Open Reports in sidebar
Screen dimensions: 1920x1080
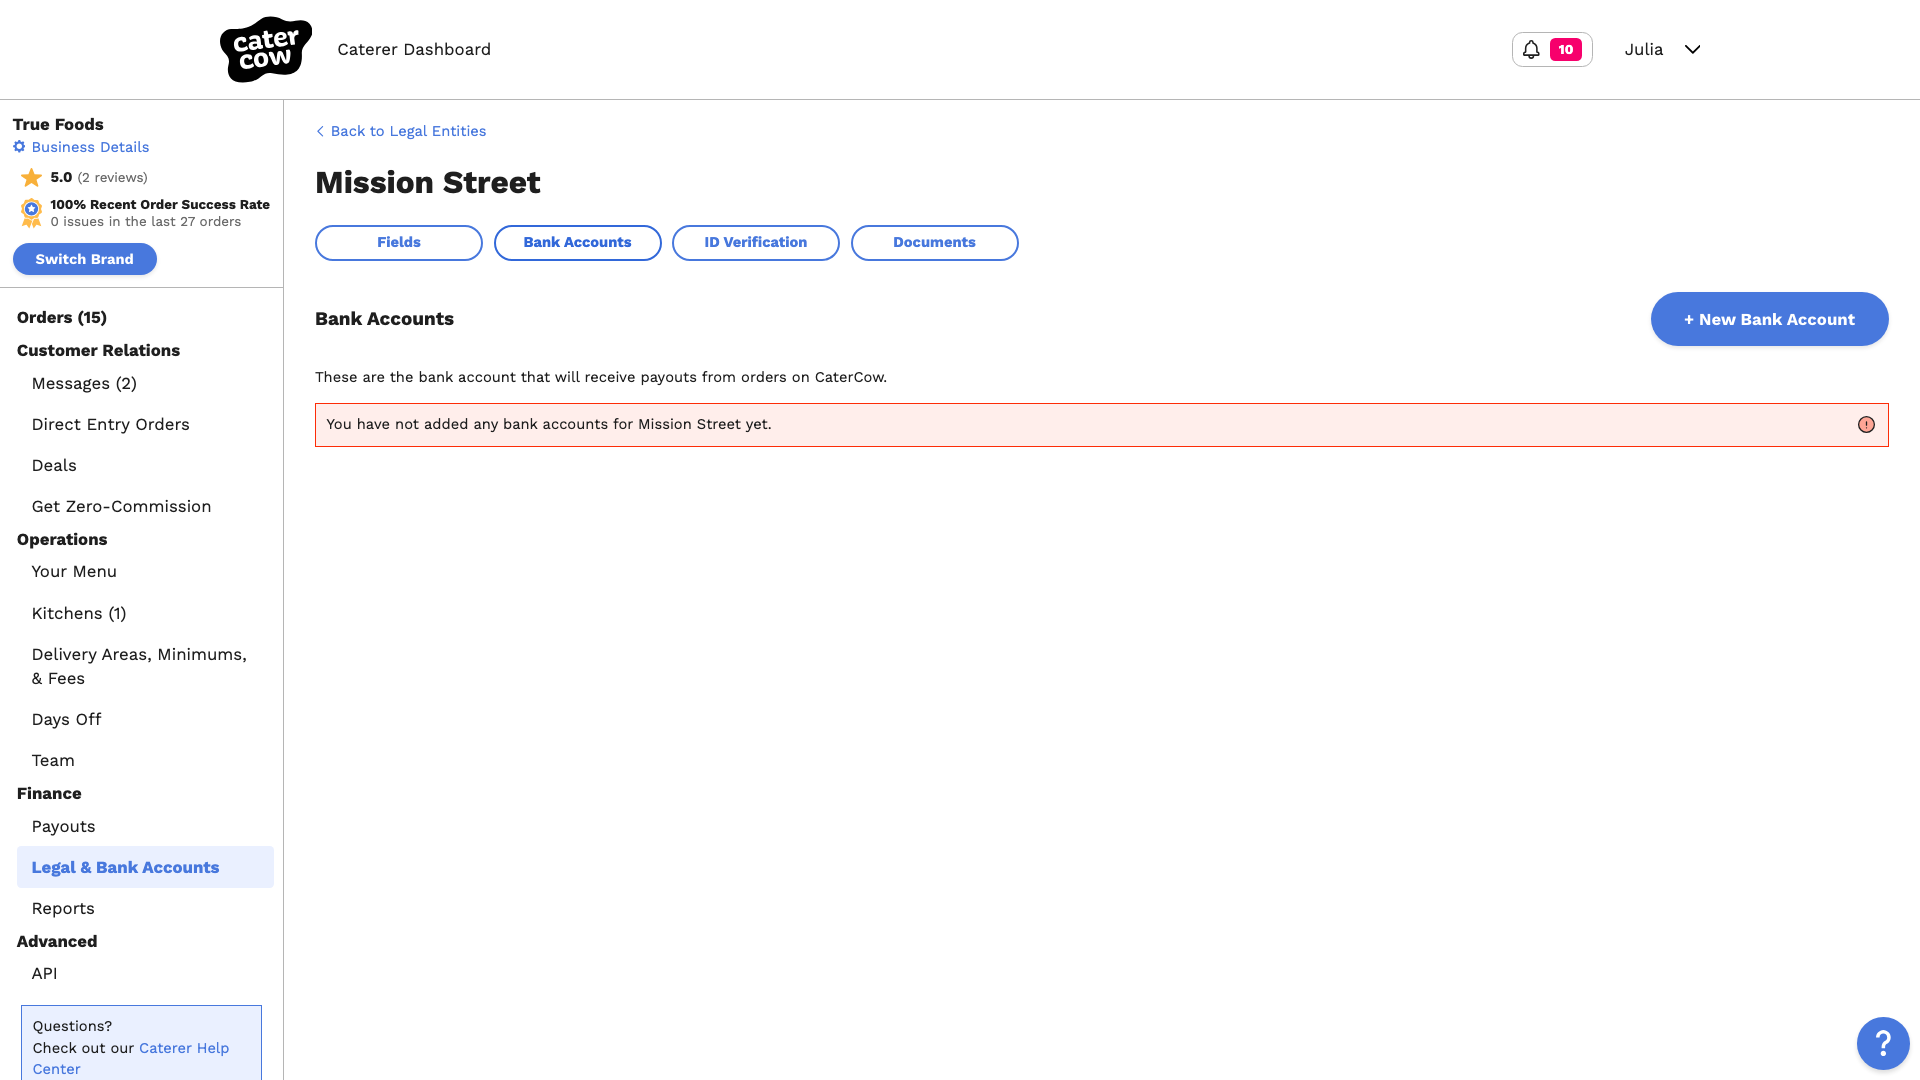coord(63,908)
